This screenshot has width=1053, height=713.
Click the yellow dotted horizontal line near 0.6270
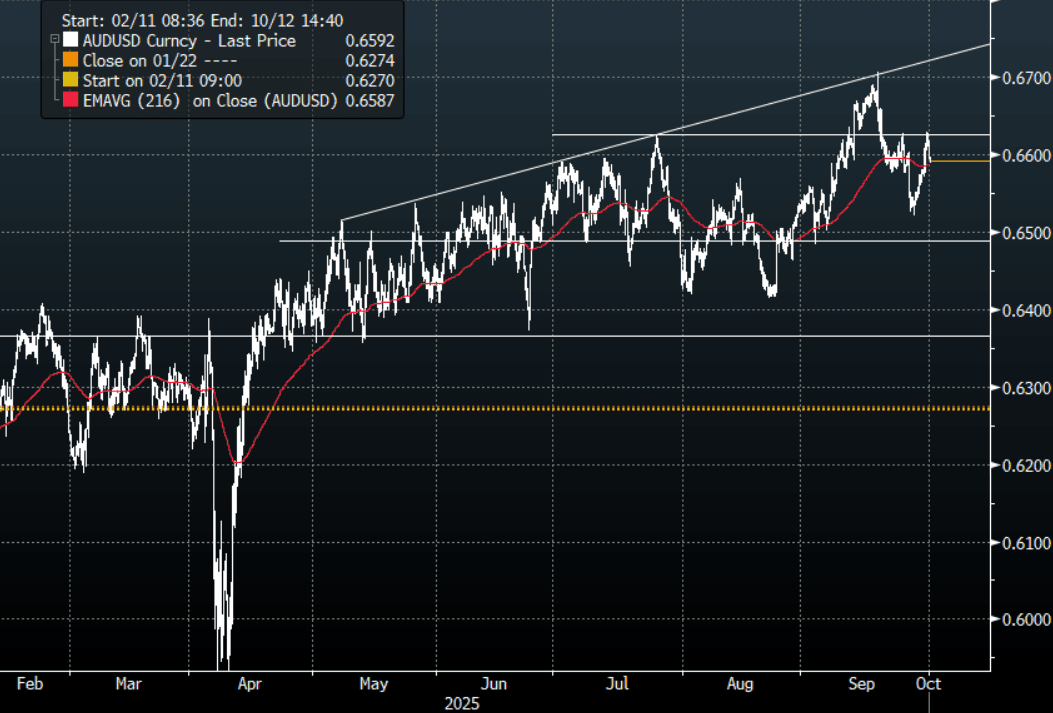click(x=495, y=408)
